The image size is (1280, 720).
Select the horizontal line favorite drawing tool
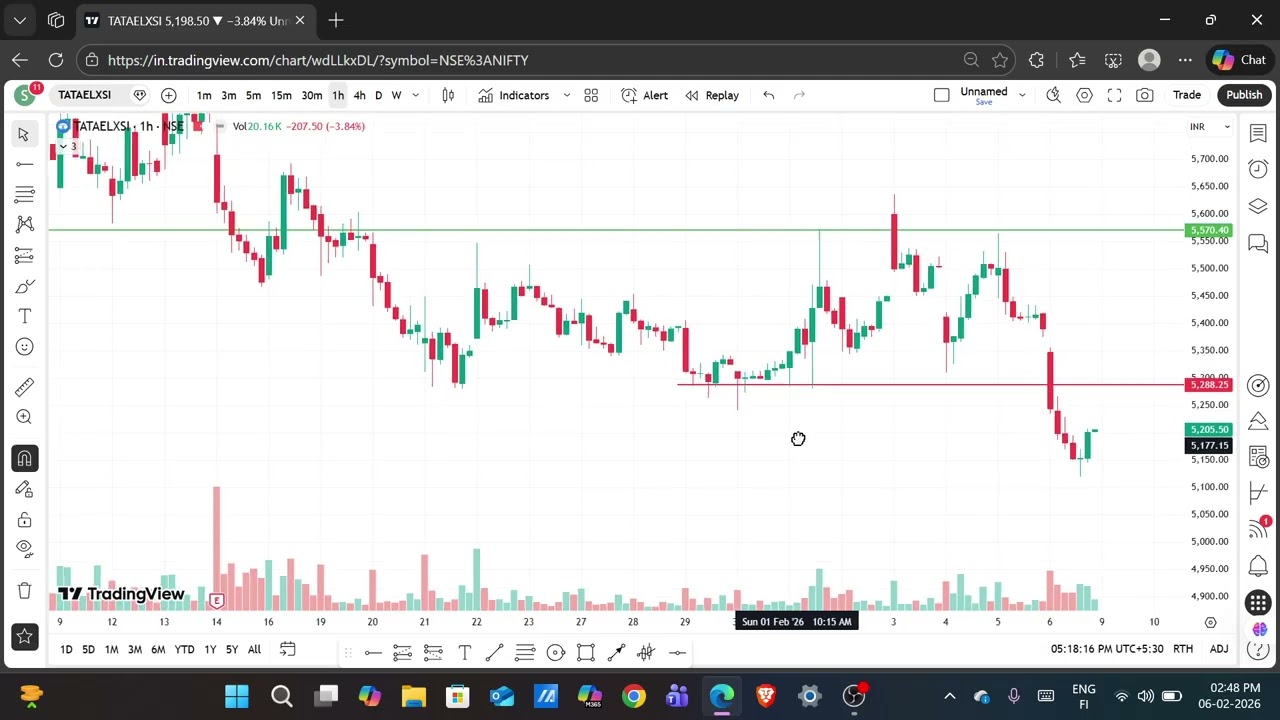(x=372, y=653)
